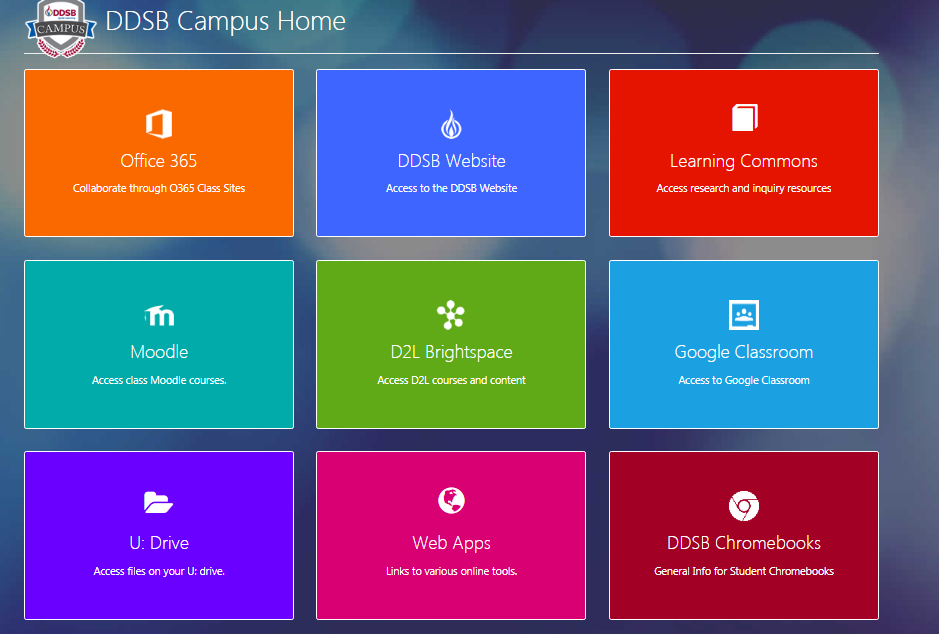Open the Learning Commons title link
The image size is (939, 634).
pos(744,162)
